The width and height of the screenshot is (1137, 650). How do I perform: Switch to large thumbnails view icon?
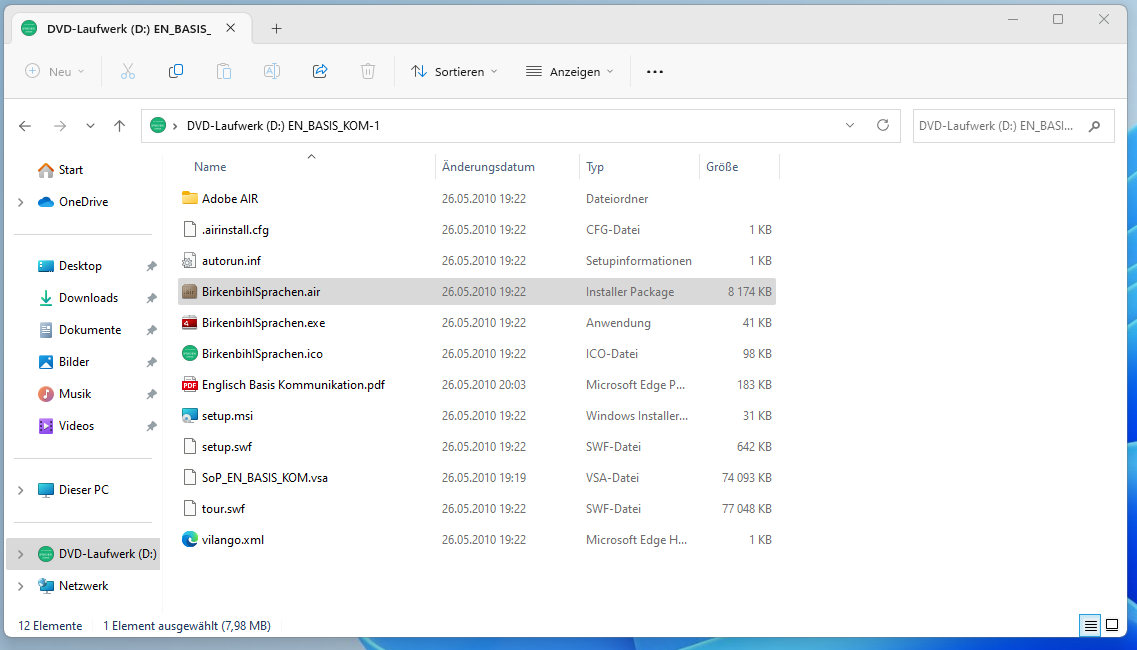(1112, 625)
